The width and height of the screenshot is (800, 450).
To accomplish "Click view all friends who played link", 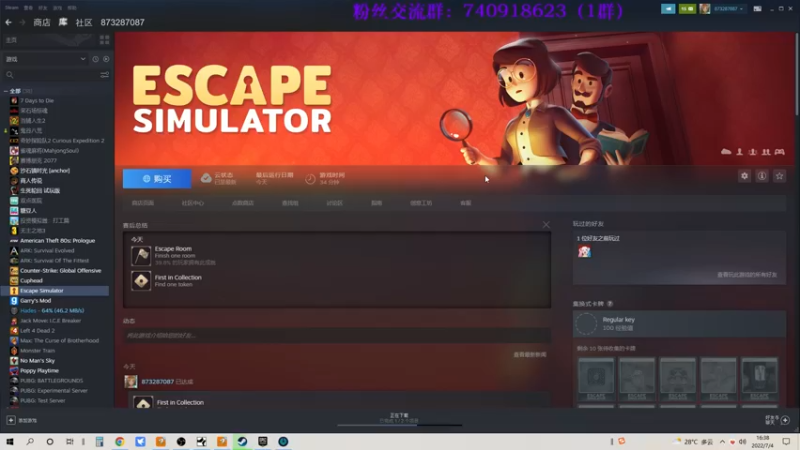I will [x=747, y=274].
